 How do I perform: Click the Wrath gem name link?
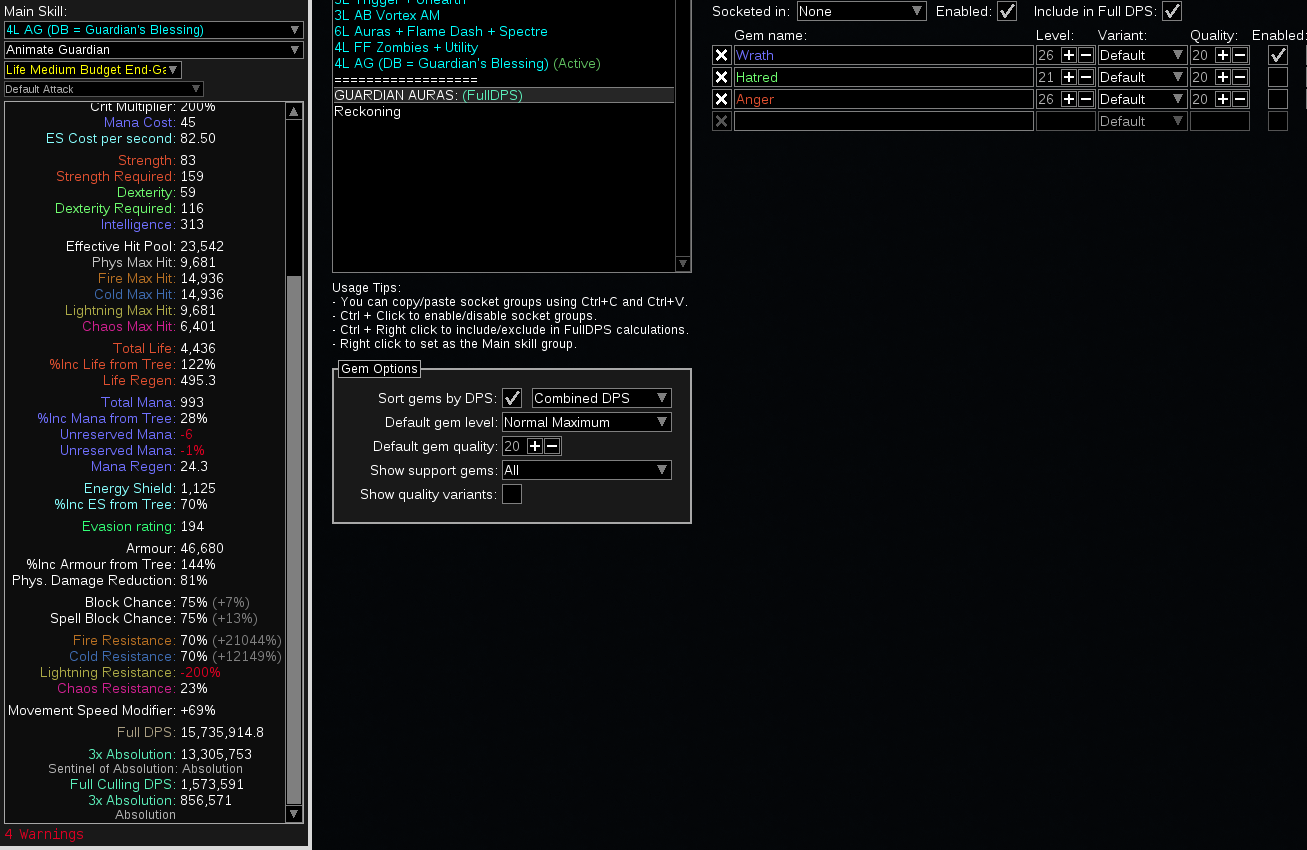(x=756, y=55)
